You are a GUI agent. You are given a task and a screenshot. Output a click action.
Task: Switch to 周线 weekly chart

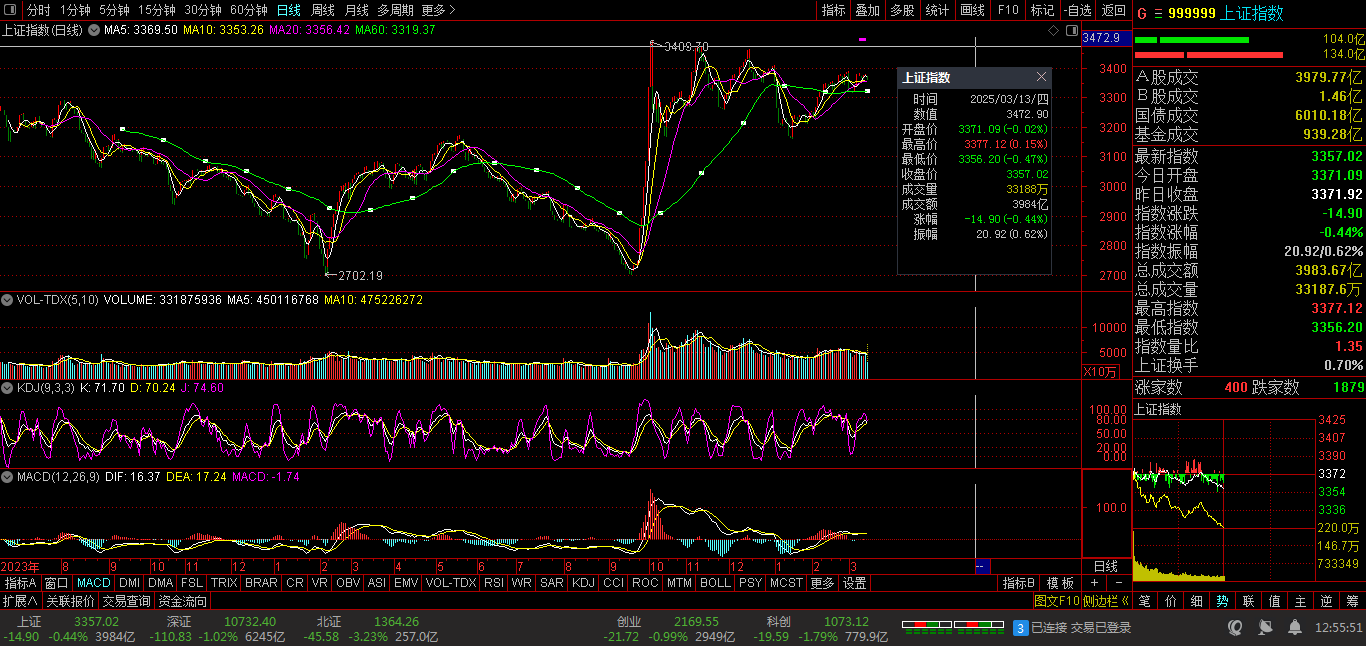pyautogui.click(x=323, y=10)
